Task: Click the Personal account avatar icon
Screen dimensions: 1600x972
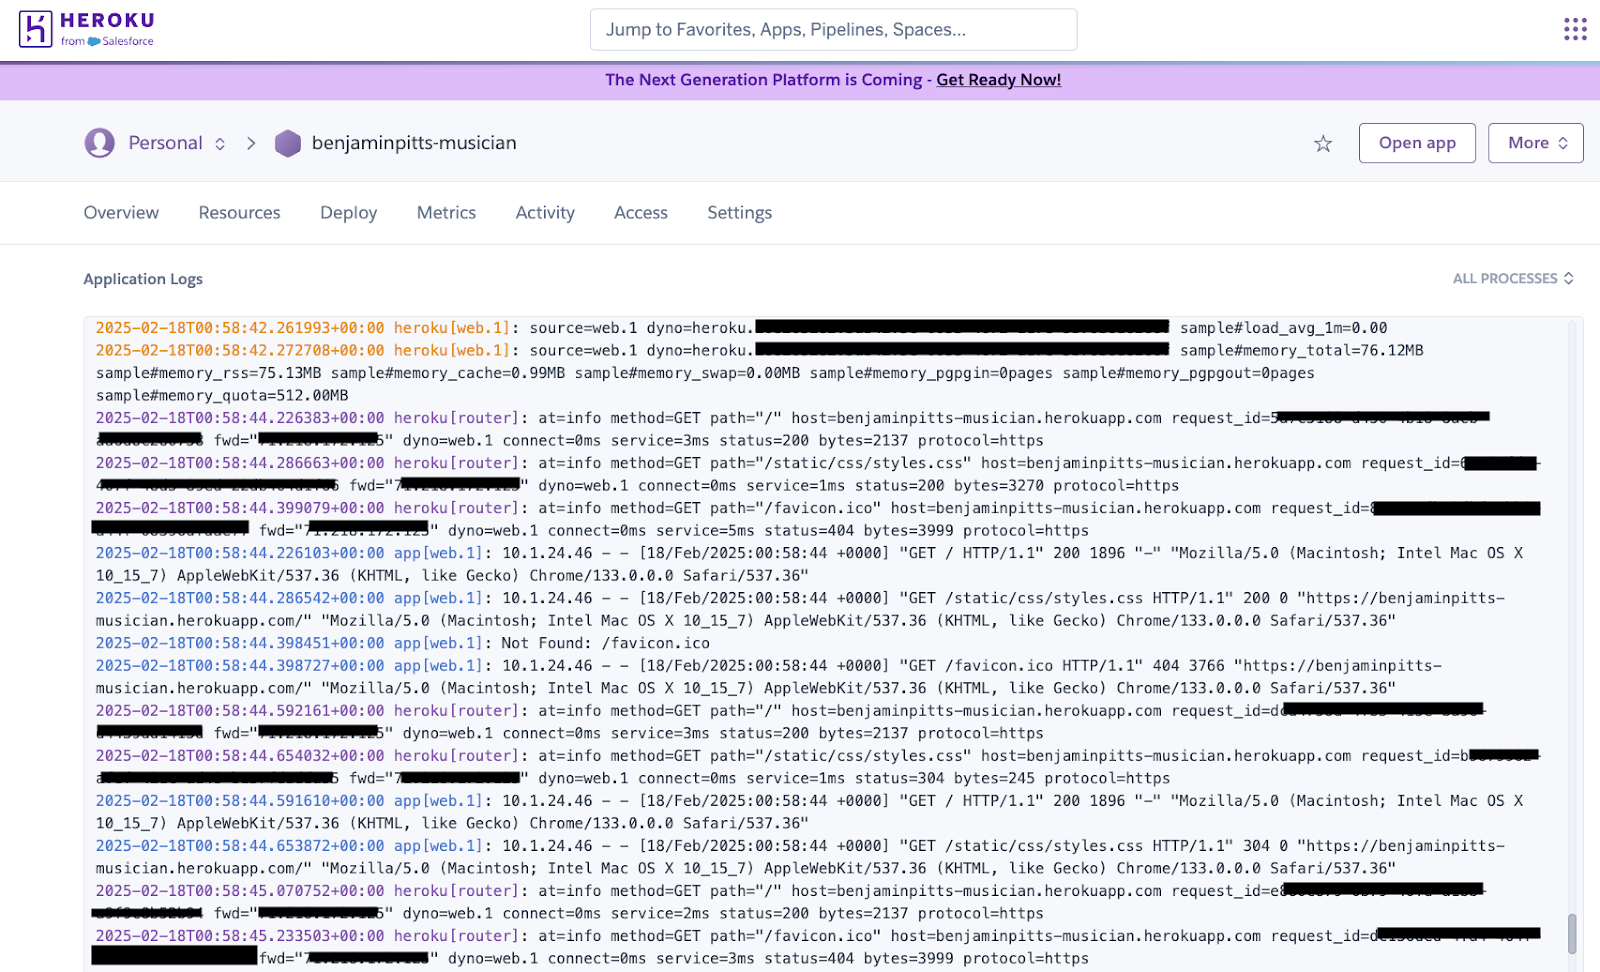Action: point(99,143)
